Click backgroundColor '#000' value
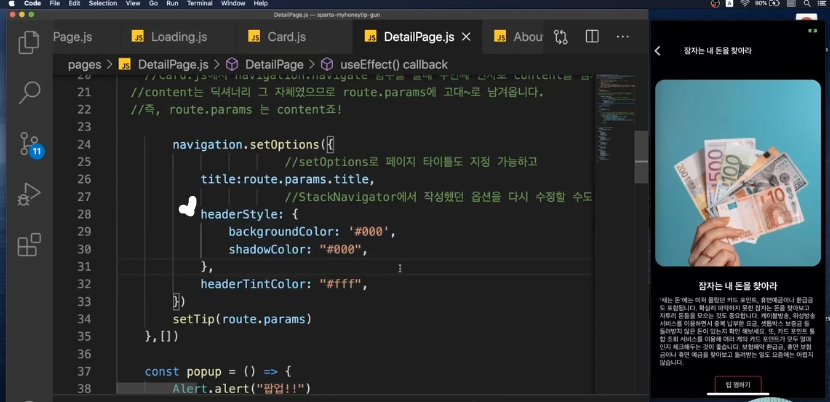830x402 pixels. coord(368,232)
